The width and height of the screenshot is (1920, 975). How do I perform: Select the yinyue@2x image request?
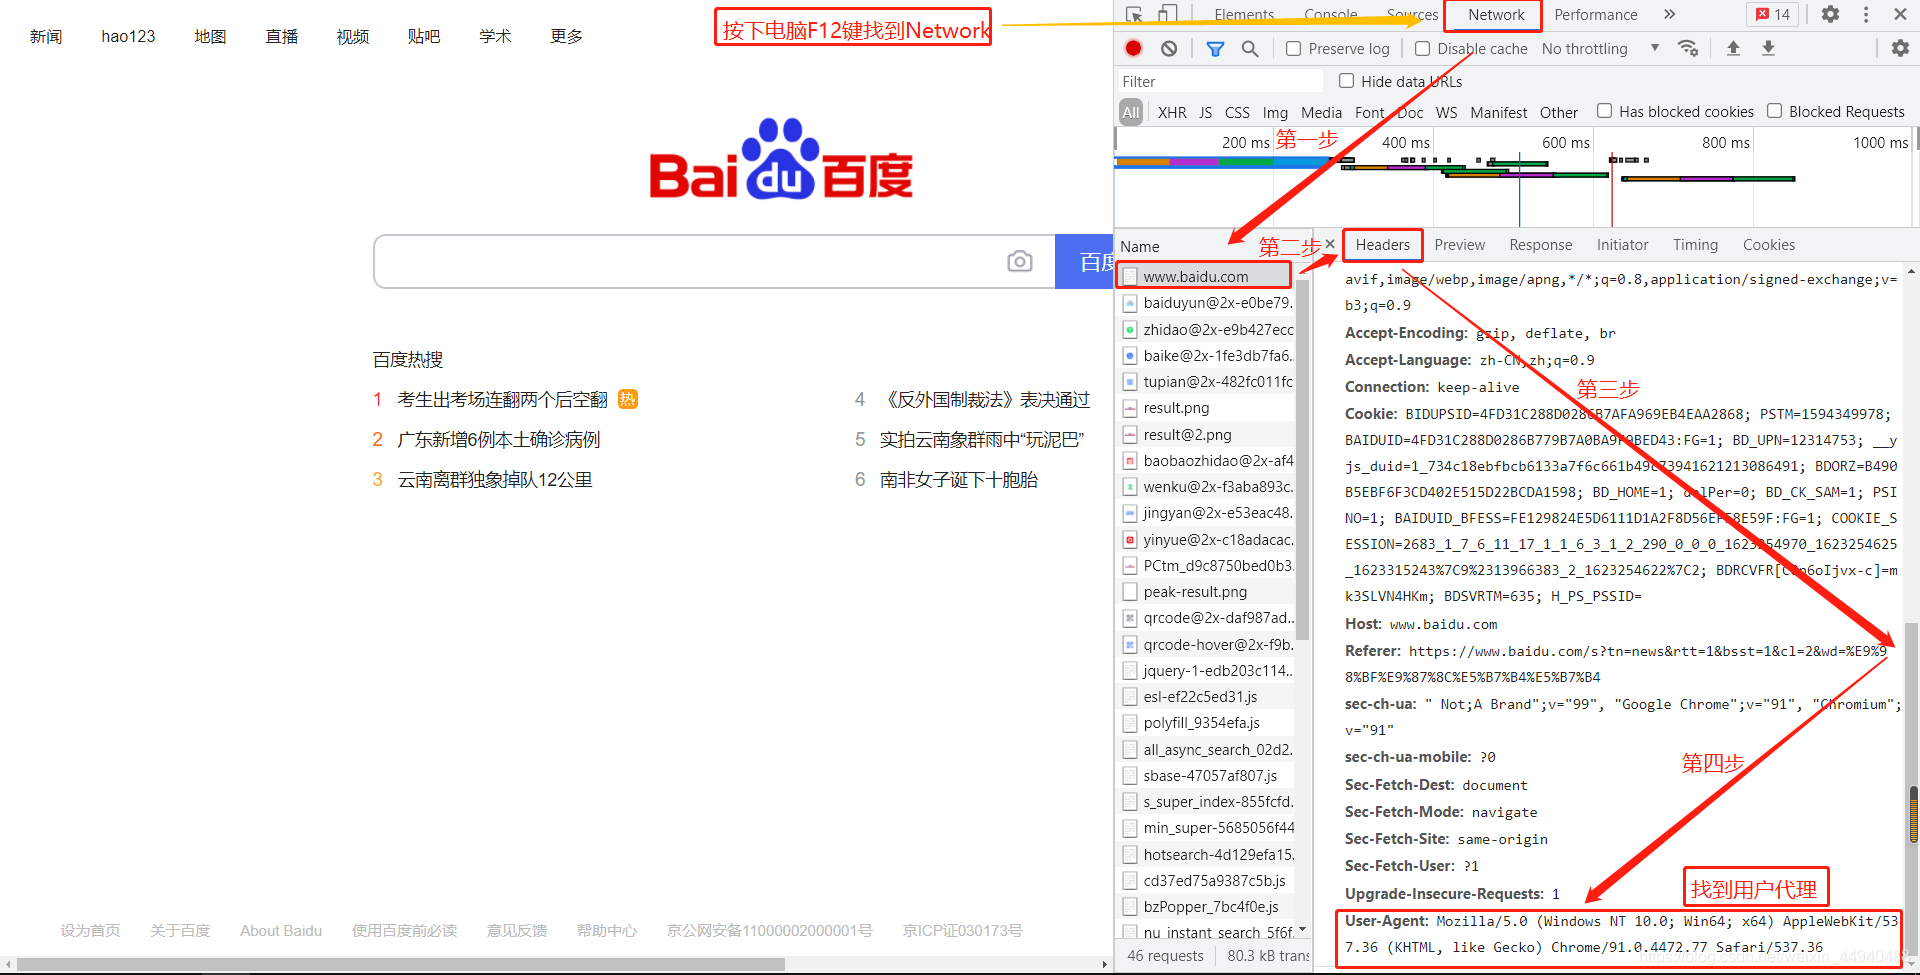pos(1206,539)
